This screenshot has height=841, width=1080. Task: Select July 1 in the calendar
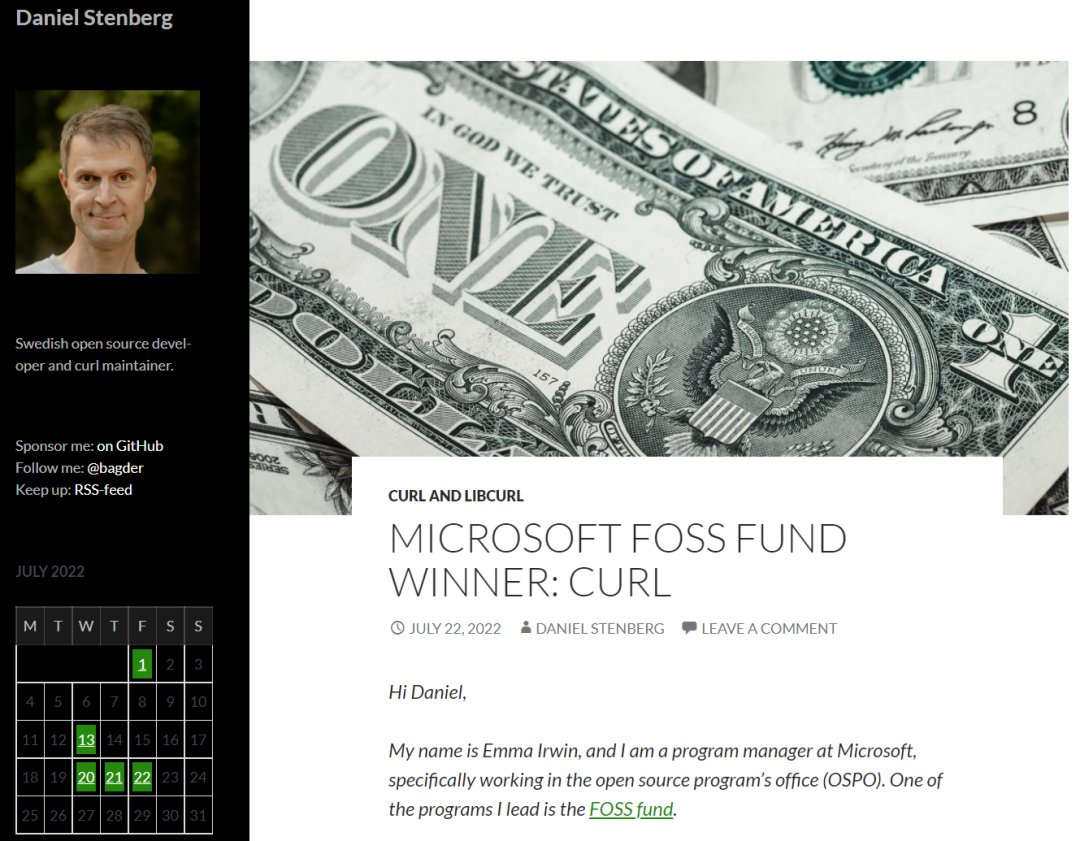click(142, 664)
